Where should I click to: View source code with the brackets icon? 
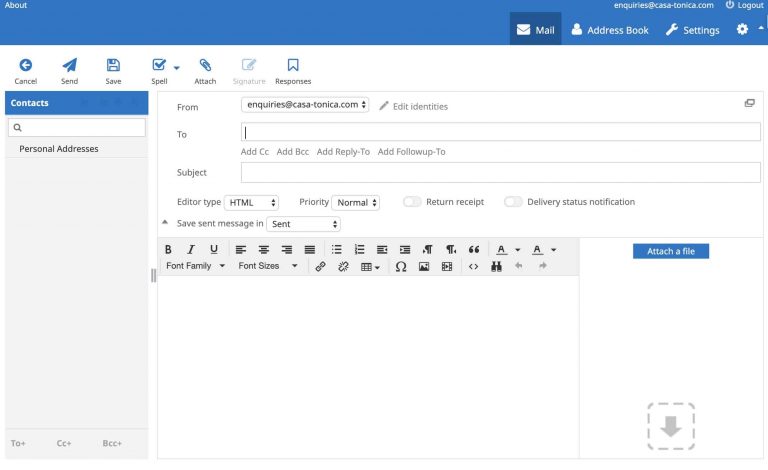(473, 266)
